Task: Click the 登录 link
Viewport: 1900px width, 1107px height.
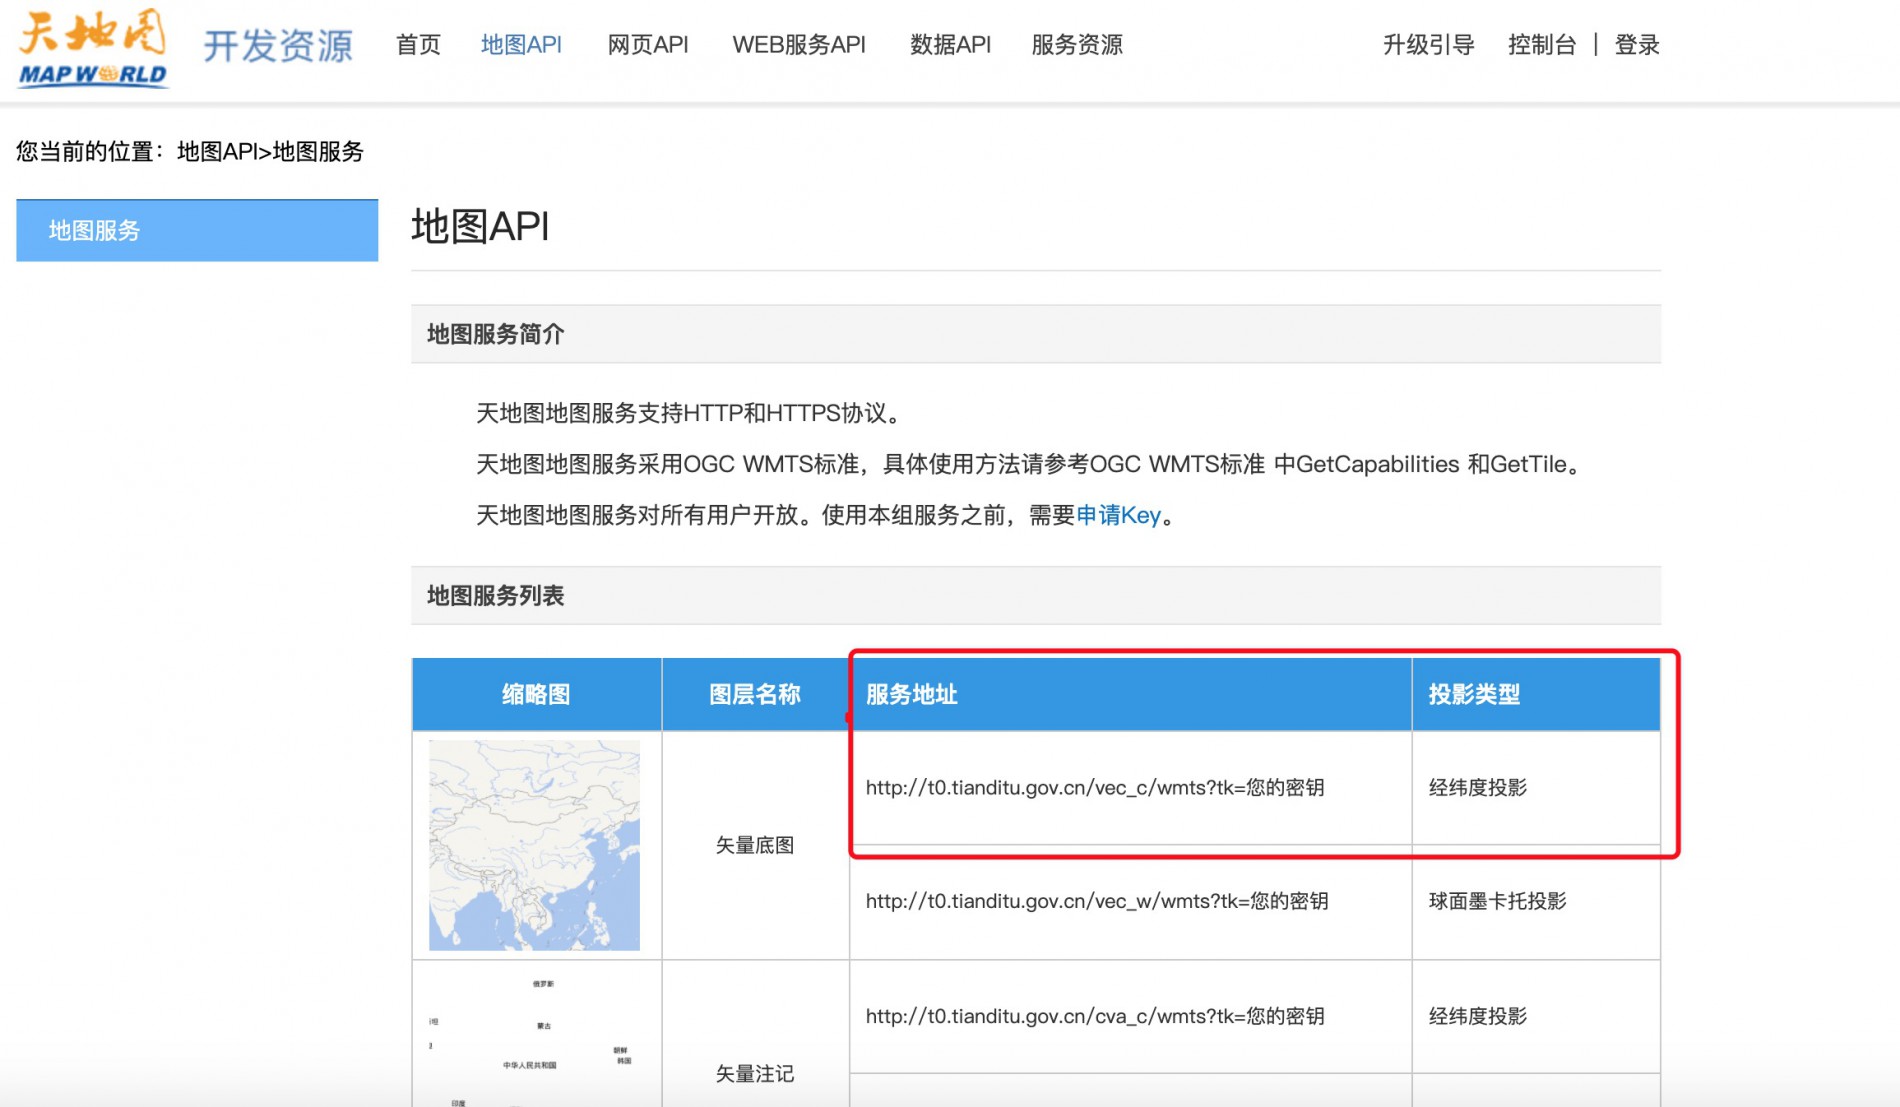Action: coord(1637,45)
